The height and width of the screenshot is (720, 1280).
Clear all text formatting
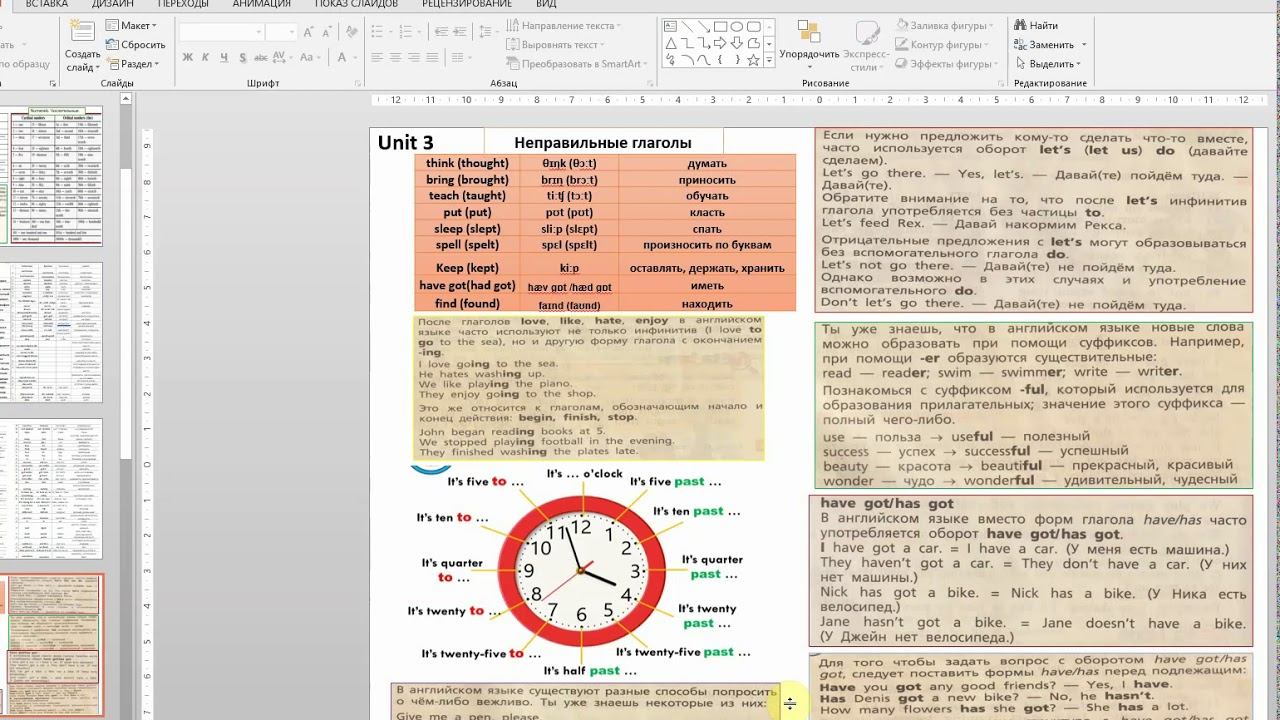(352, 32)
